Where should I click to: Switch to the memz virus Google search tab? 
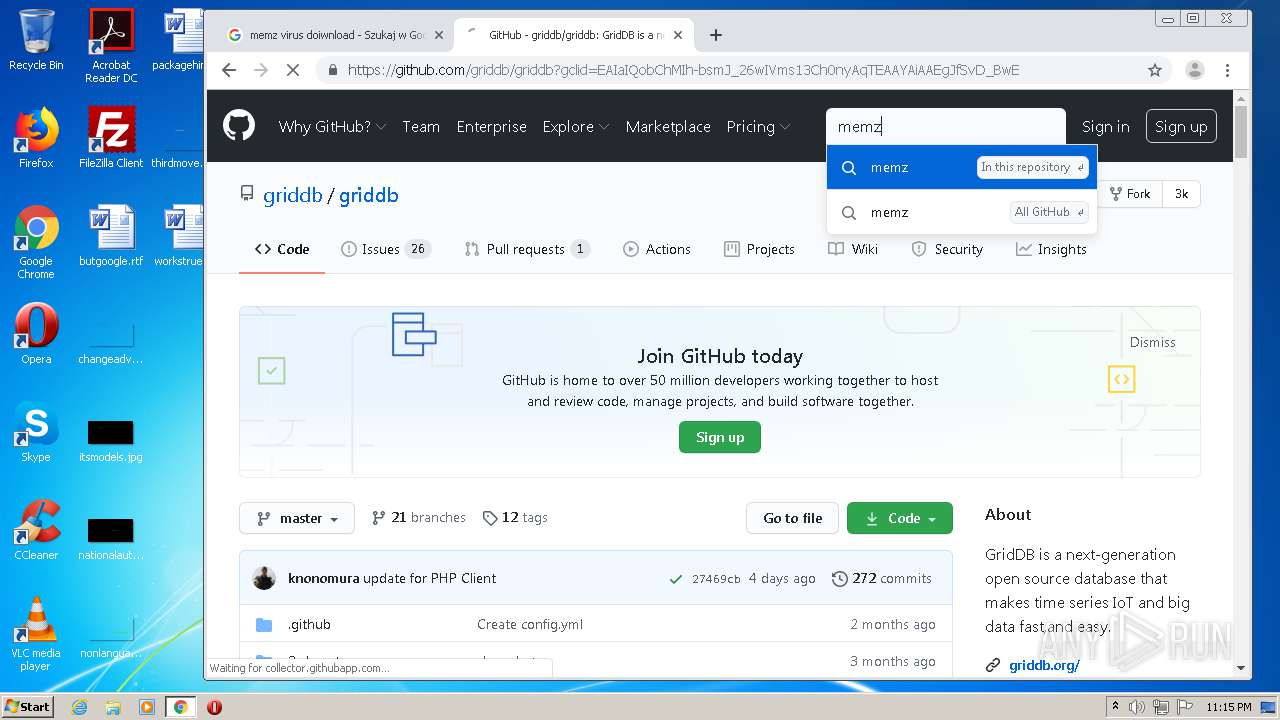338,35
